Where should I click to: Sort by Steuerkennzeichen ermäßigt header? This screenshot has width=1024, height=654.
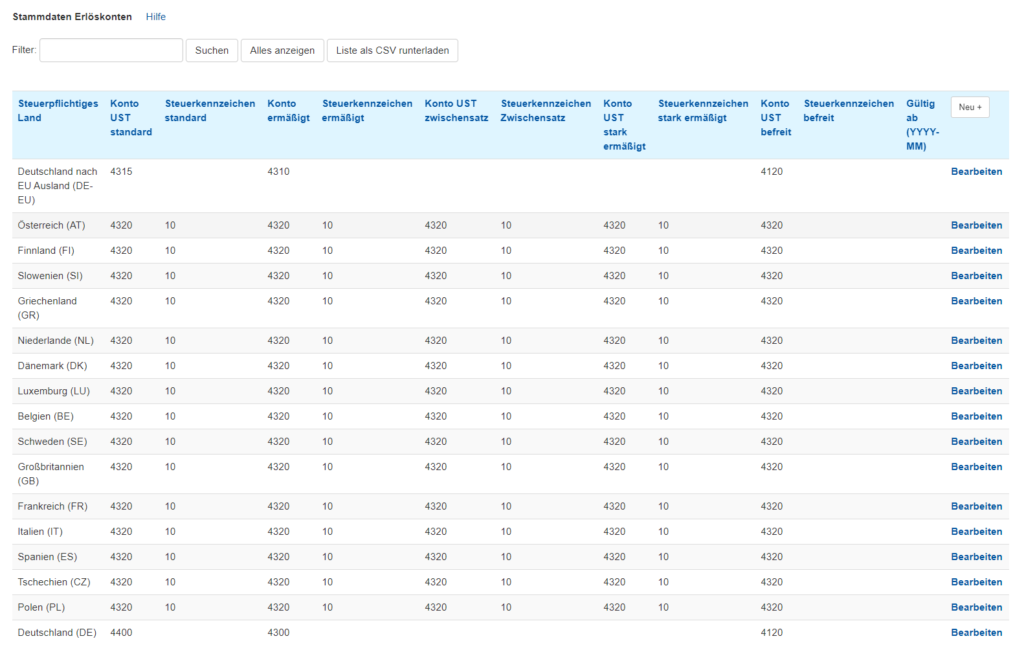point(367,110)
